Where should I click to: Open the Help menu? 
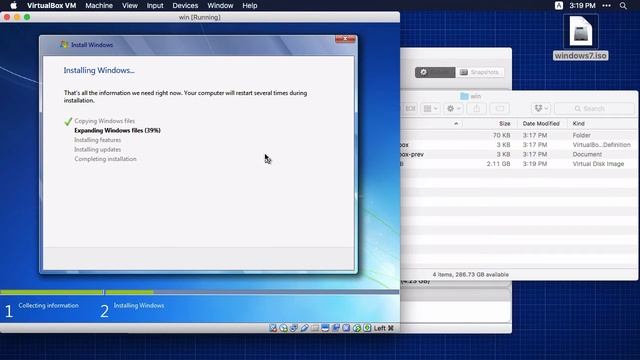(250, 6)
